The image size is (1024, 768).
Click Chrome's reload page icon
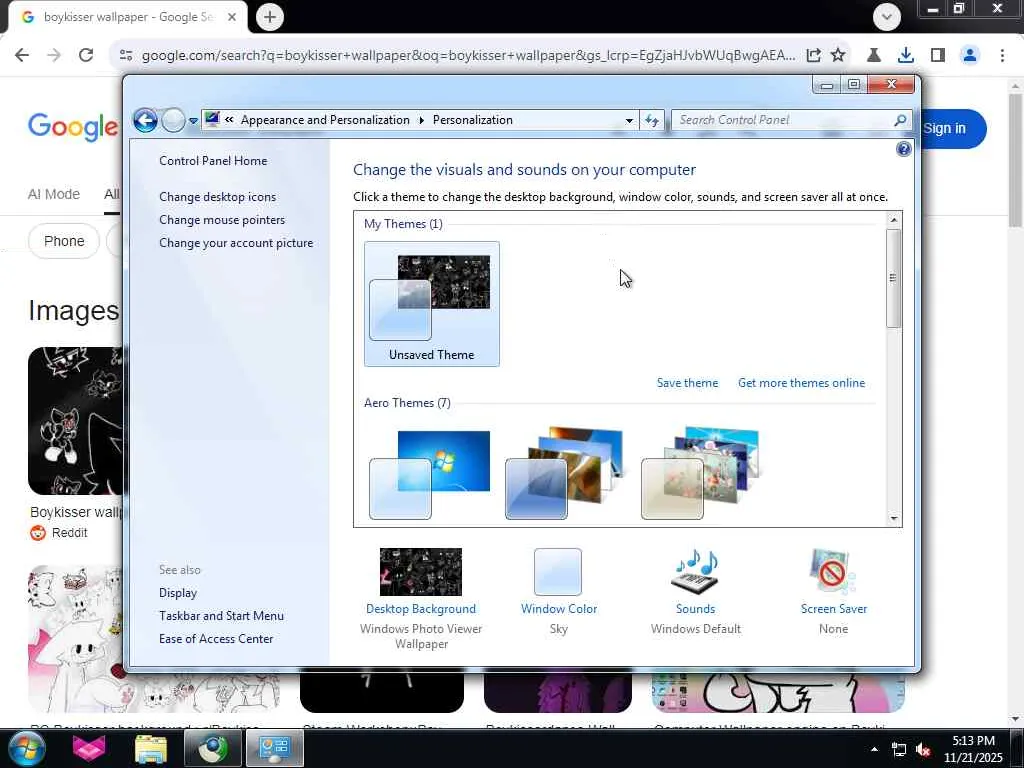click(x=86, y=55)
